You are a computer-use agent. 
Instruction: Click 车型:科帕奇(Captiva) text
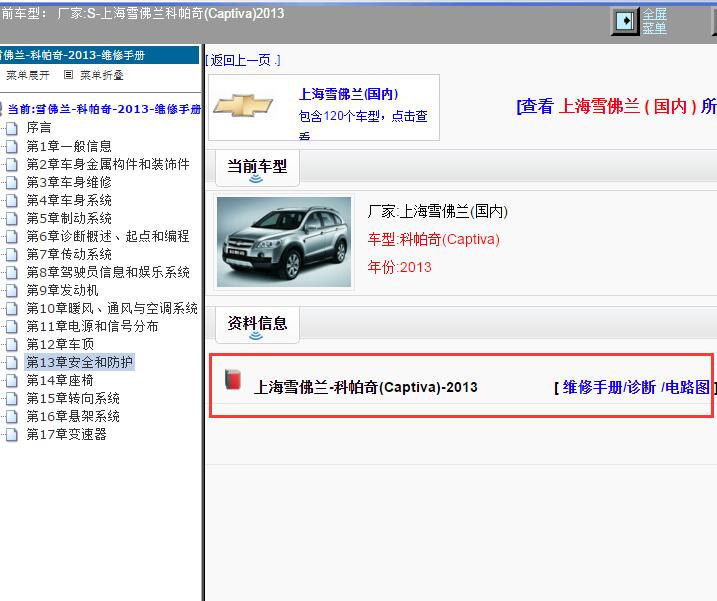click(433, 239)
